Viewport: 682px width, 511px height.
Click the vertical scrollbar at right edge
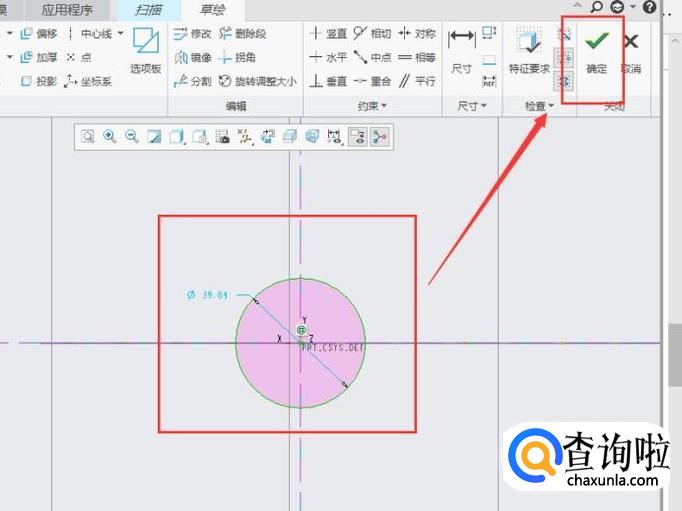tap(675, 354)
